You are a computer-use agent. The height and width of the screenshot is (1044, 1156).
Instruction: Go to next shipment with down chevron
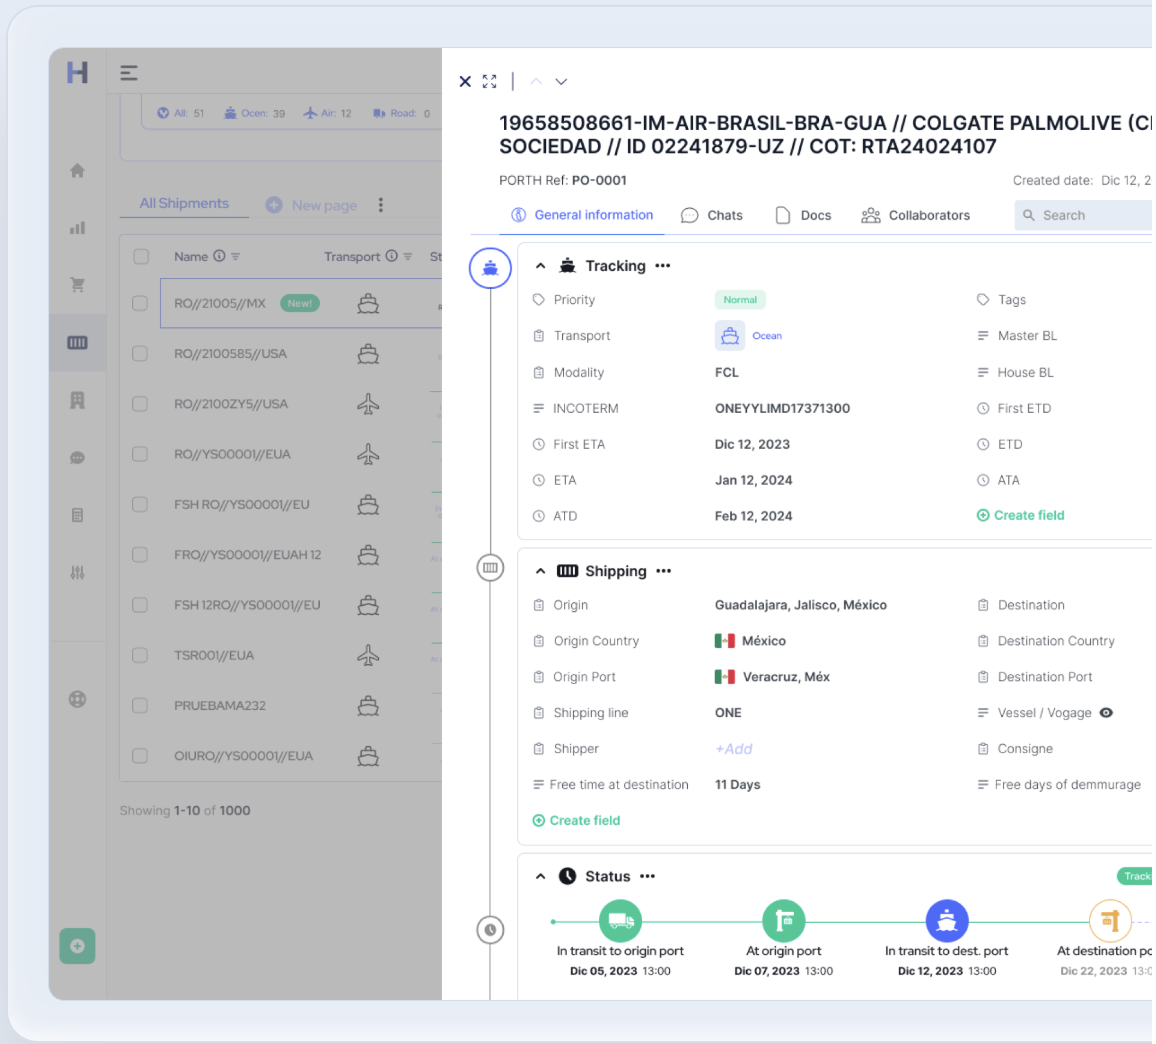pos(561,82)
